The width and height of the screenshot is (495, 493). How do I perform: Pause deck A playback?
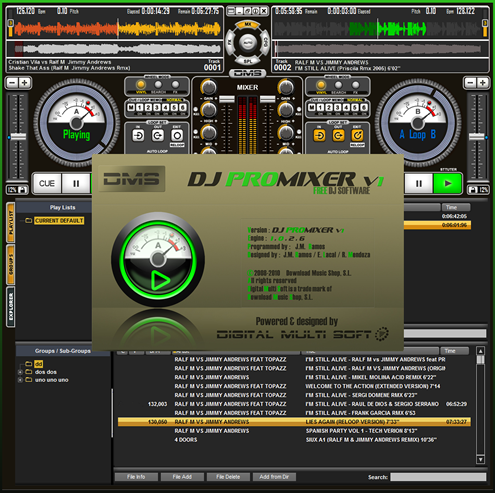[76, 183]
